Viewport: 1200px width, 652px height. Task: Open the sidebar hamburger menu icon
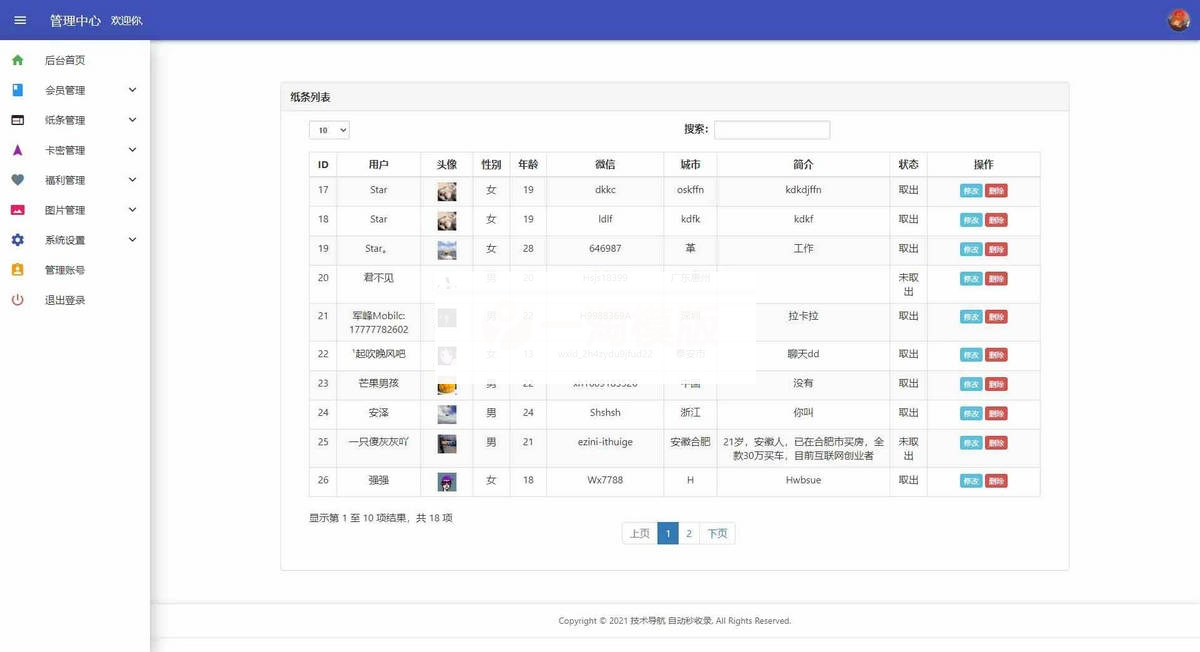pyautogui.click(x=20, y=19)
